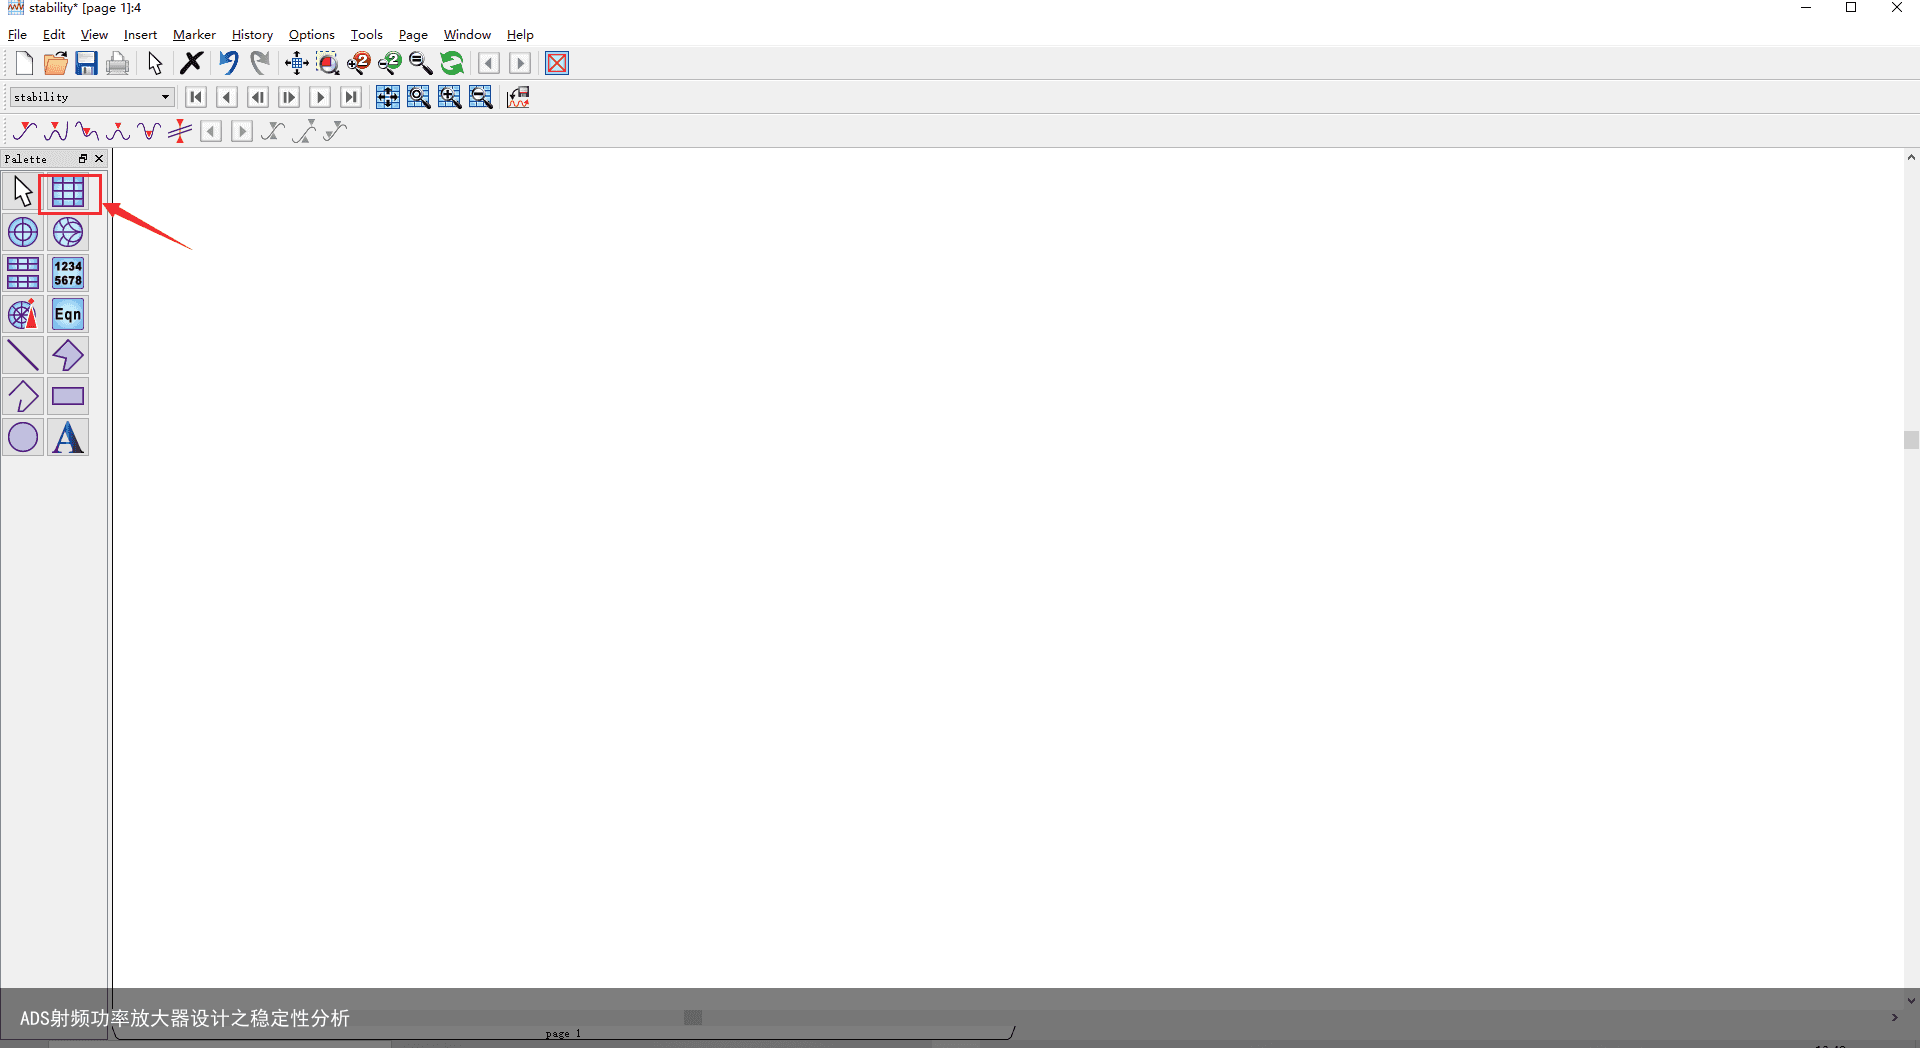Open the Edit menu

pos(54,34)
